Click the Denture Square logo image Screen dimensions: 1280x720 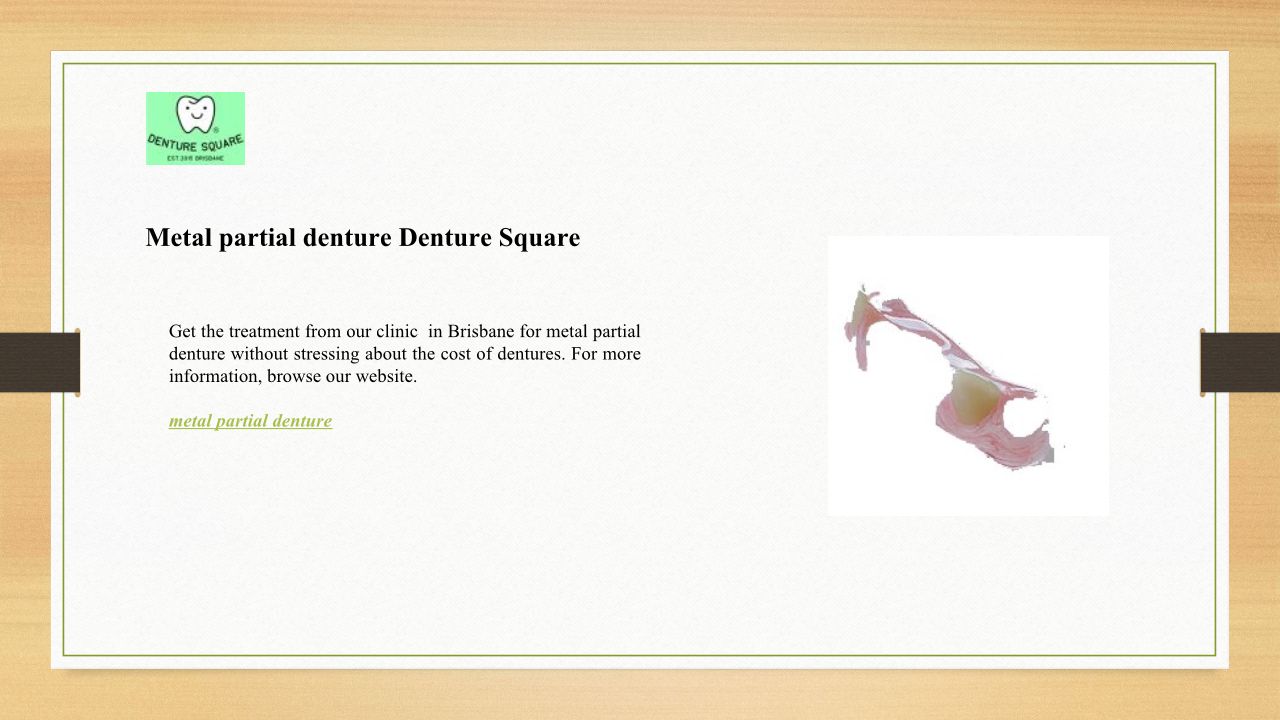point(195,128)
